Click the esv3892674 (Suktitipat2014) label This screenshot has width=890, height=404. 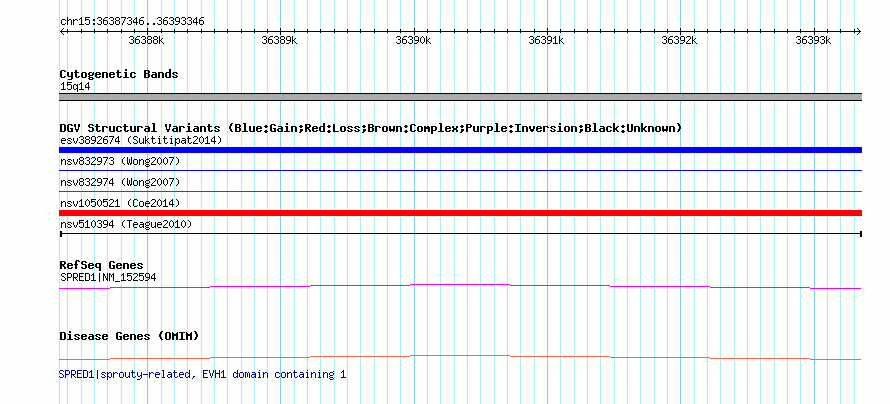tap(141, 140)
